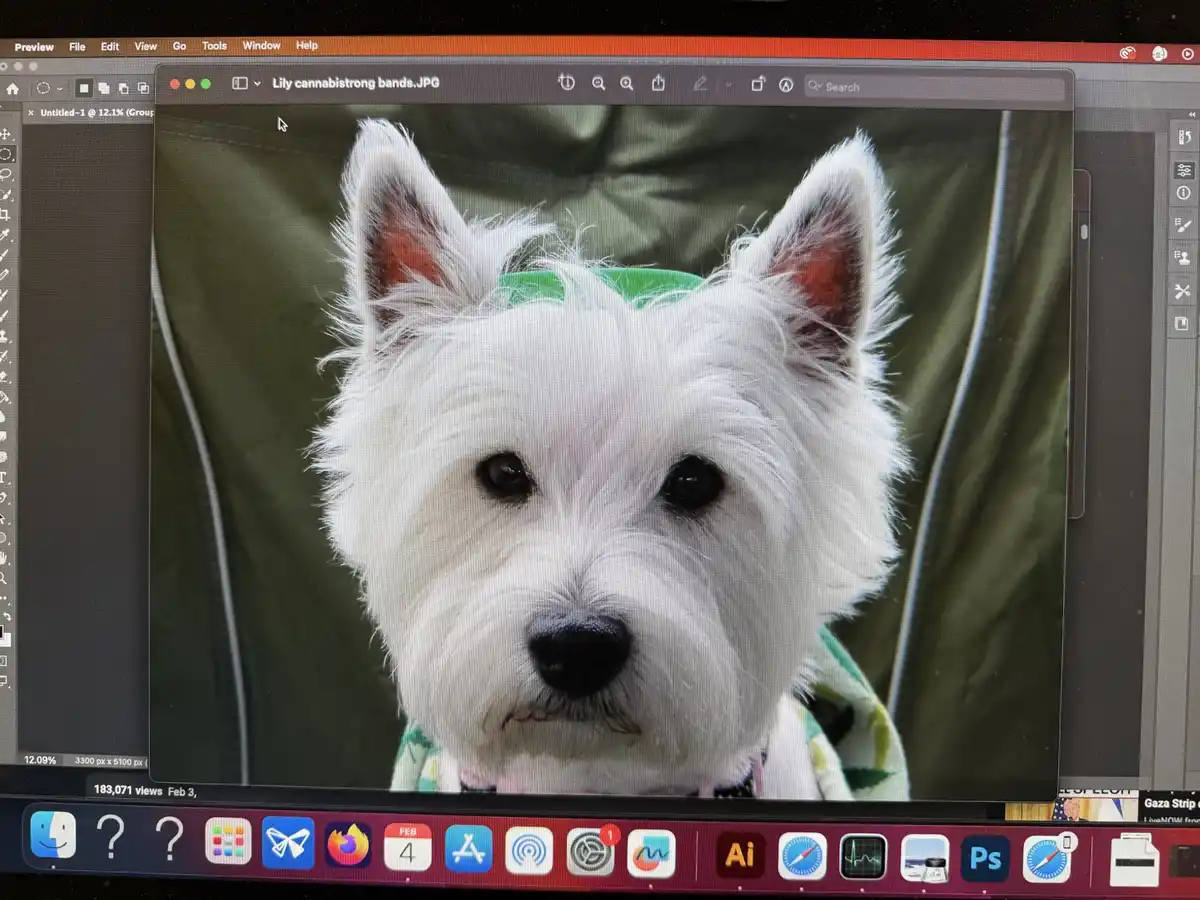Click the 12.09% zoom level field
The height and width of the screenshot is (900, 1200).
point(40,760)
